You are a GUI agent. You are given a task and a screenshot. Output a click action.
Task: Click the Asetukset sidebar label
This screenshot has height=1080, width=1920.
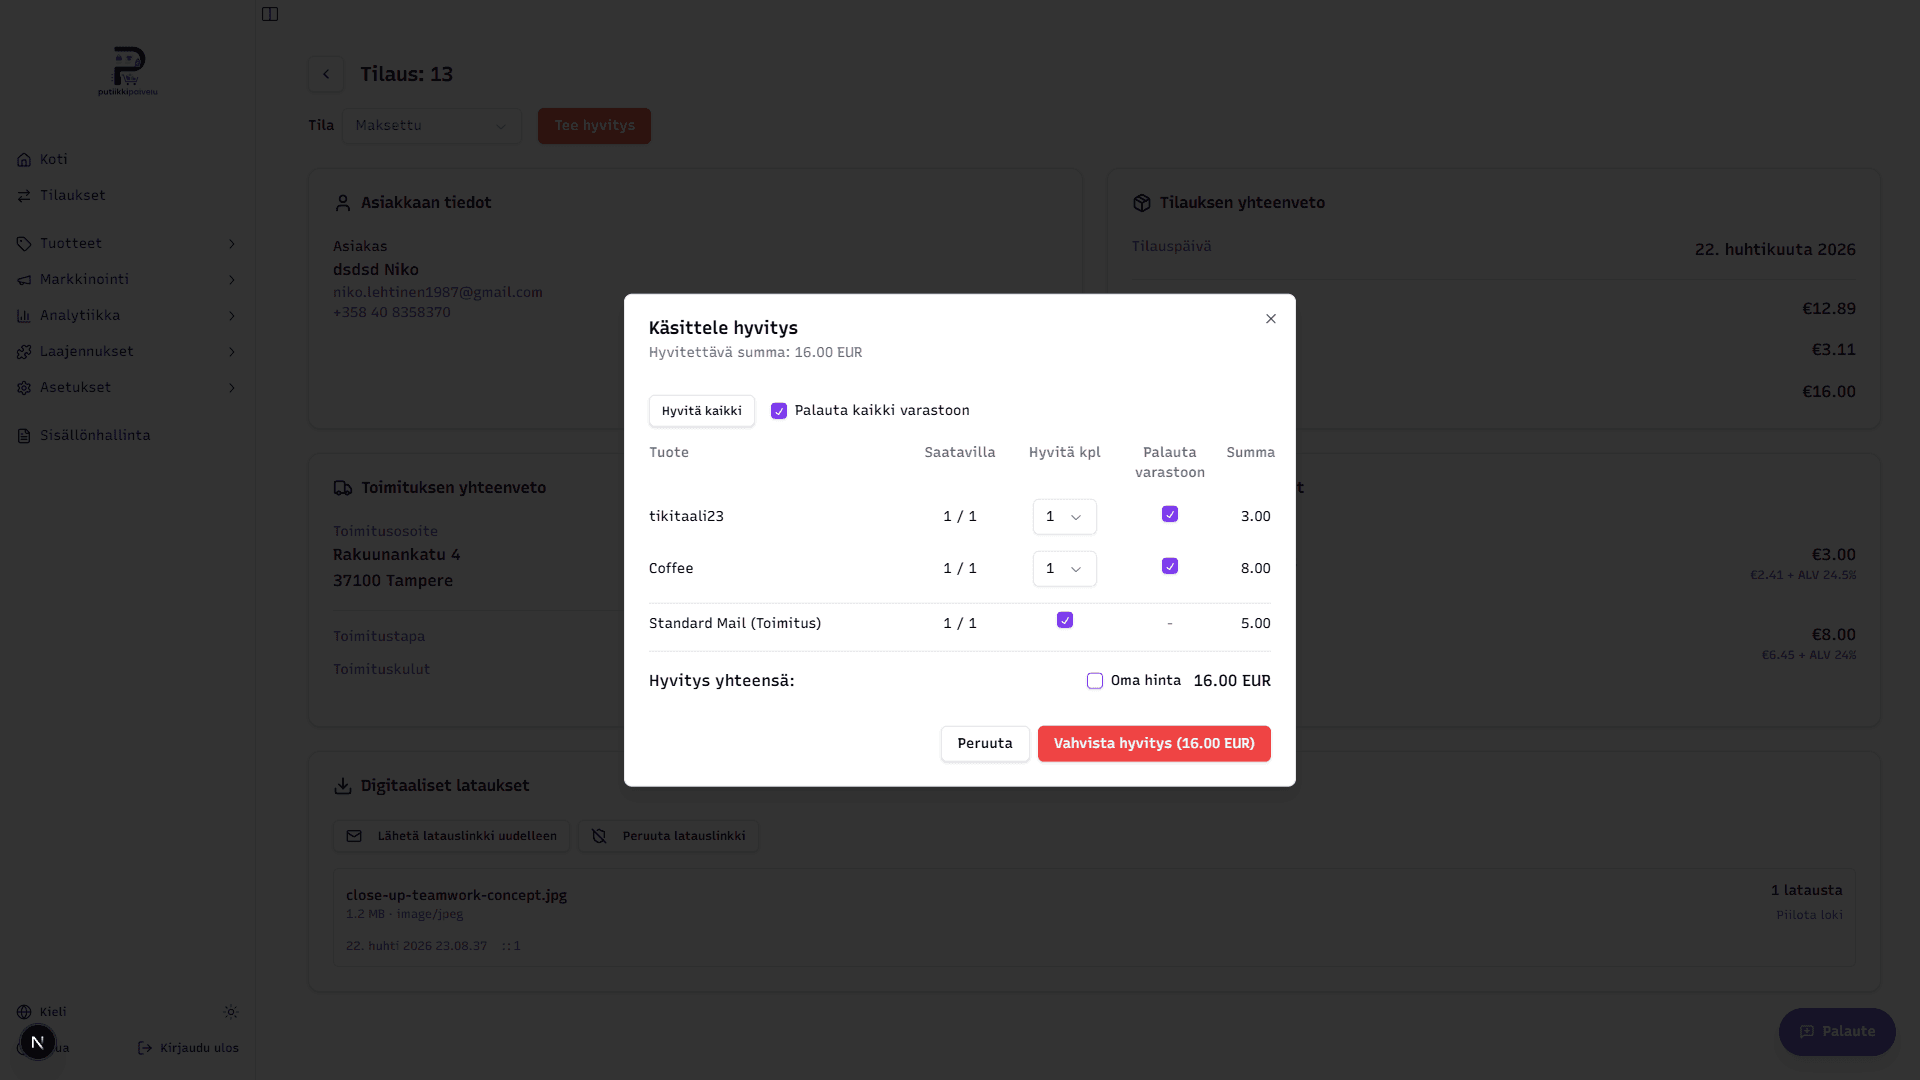75,388
